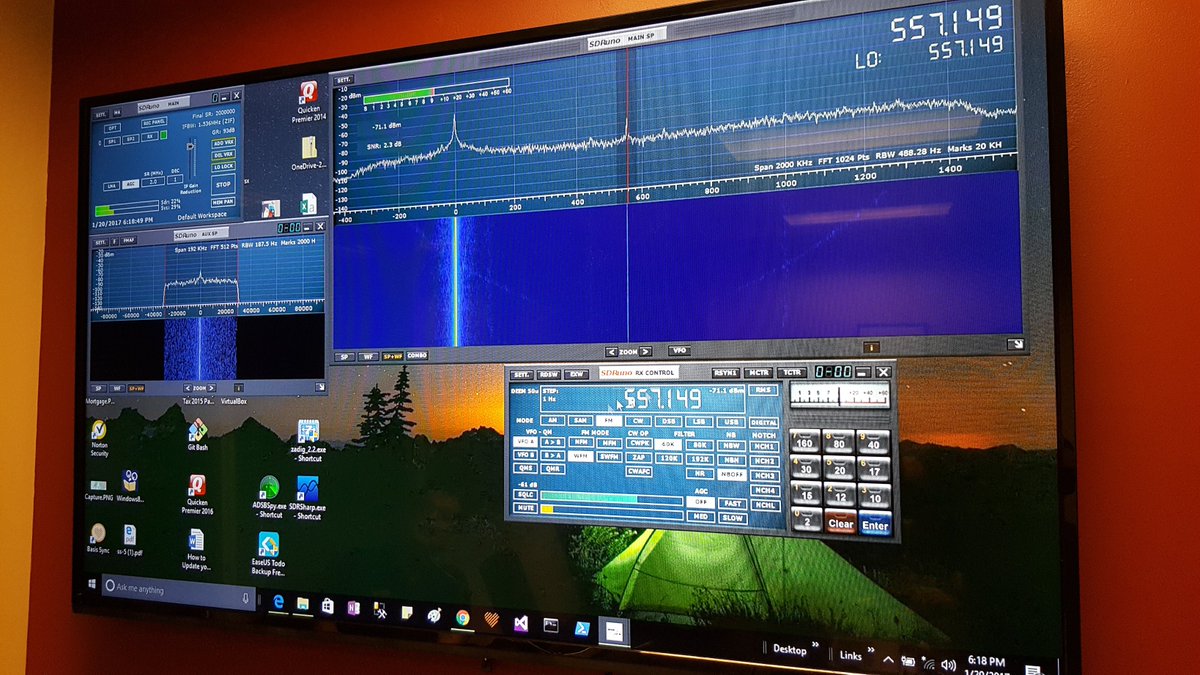Open Quicken Premier 2016 desktop icon
This screenshot has width=1200, height=675.
(x=197, y=494)
